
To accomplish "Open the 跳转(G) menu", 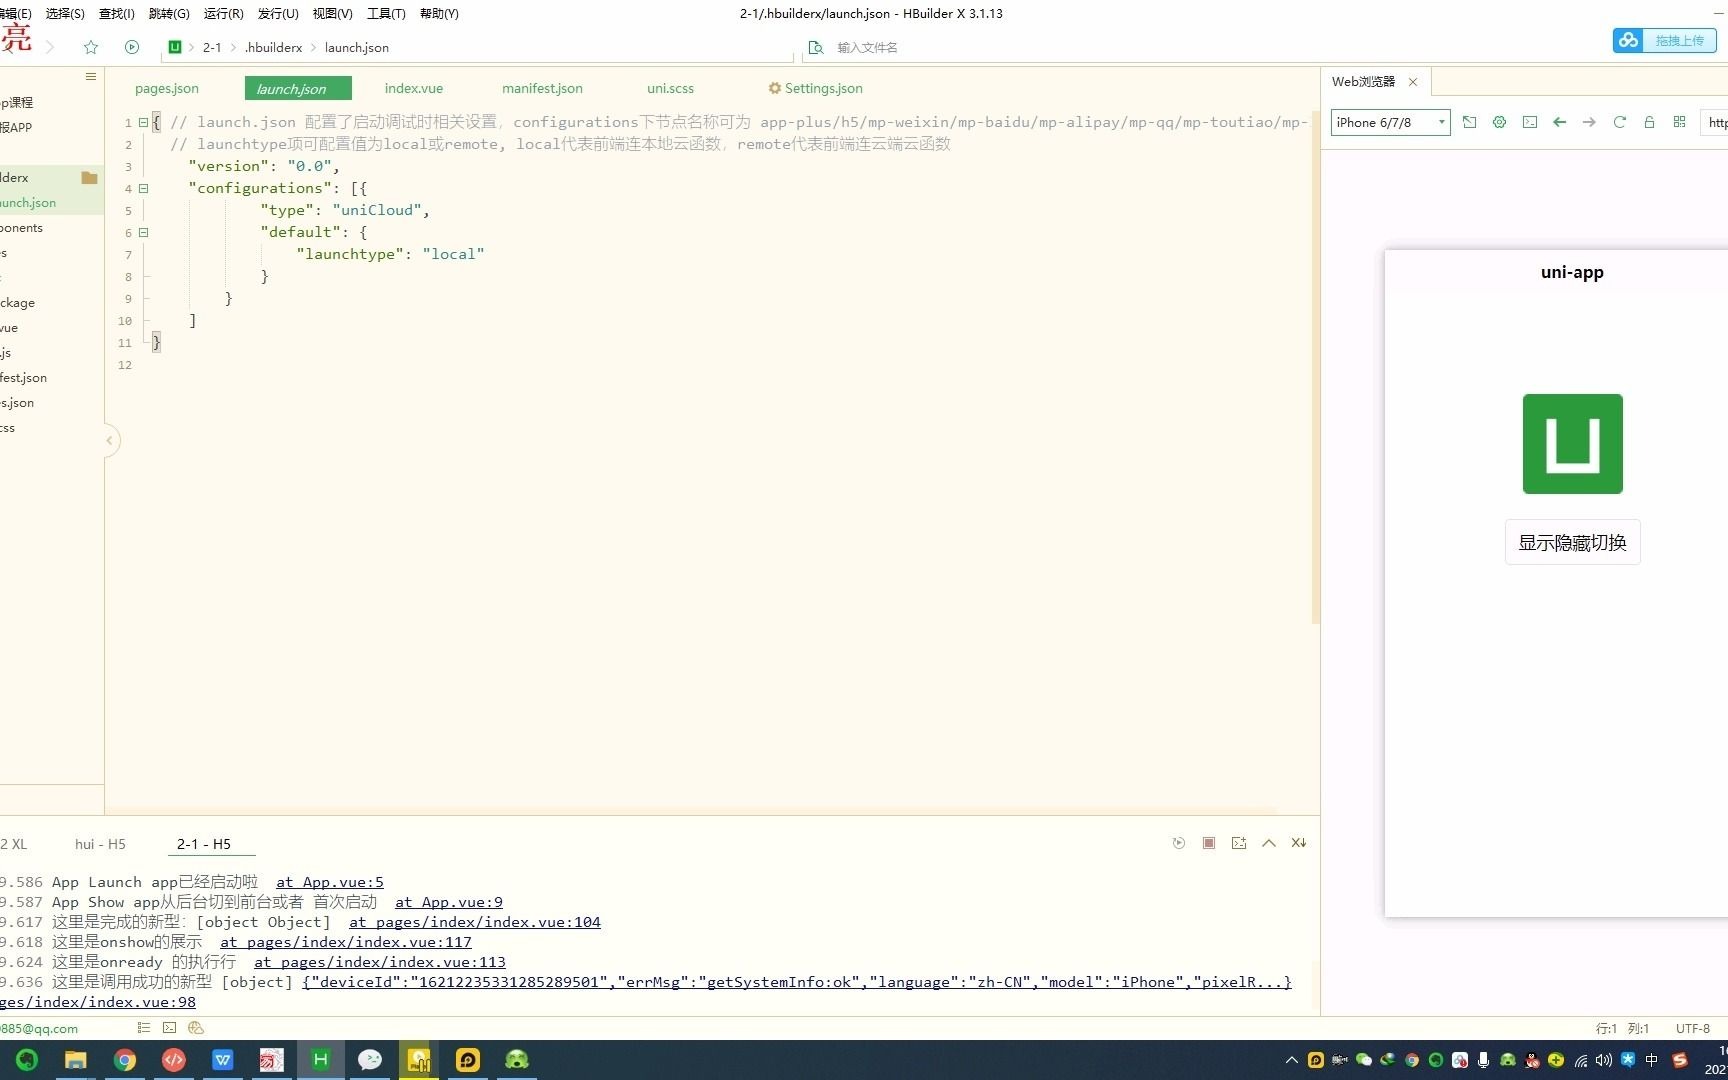I will tap(169, 13).
